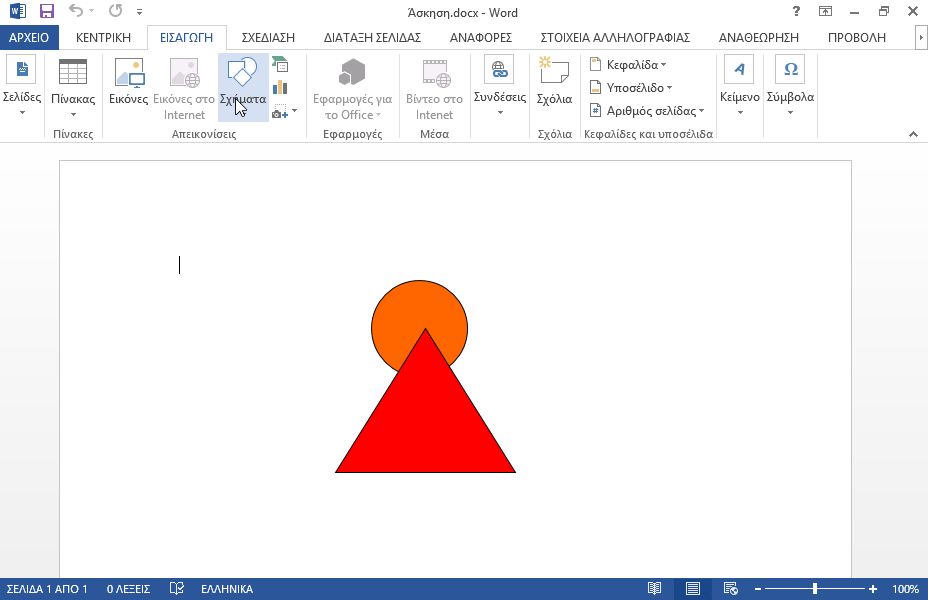Open the ΣΤΟΙΧΕΙΑ ΑΛΛΗΛΟΓΡΑΦΙΑΣ tab

[x=615, y=37]
